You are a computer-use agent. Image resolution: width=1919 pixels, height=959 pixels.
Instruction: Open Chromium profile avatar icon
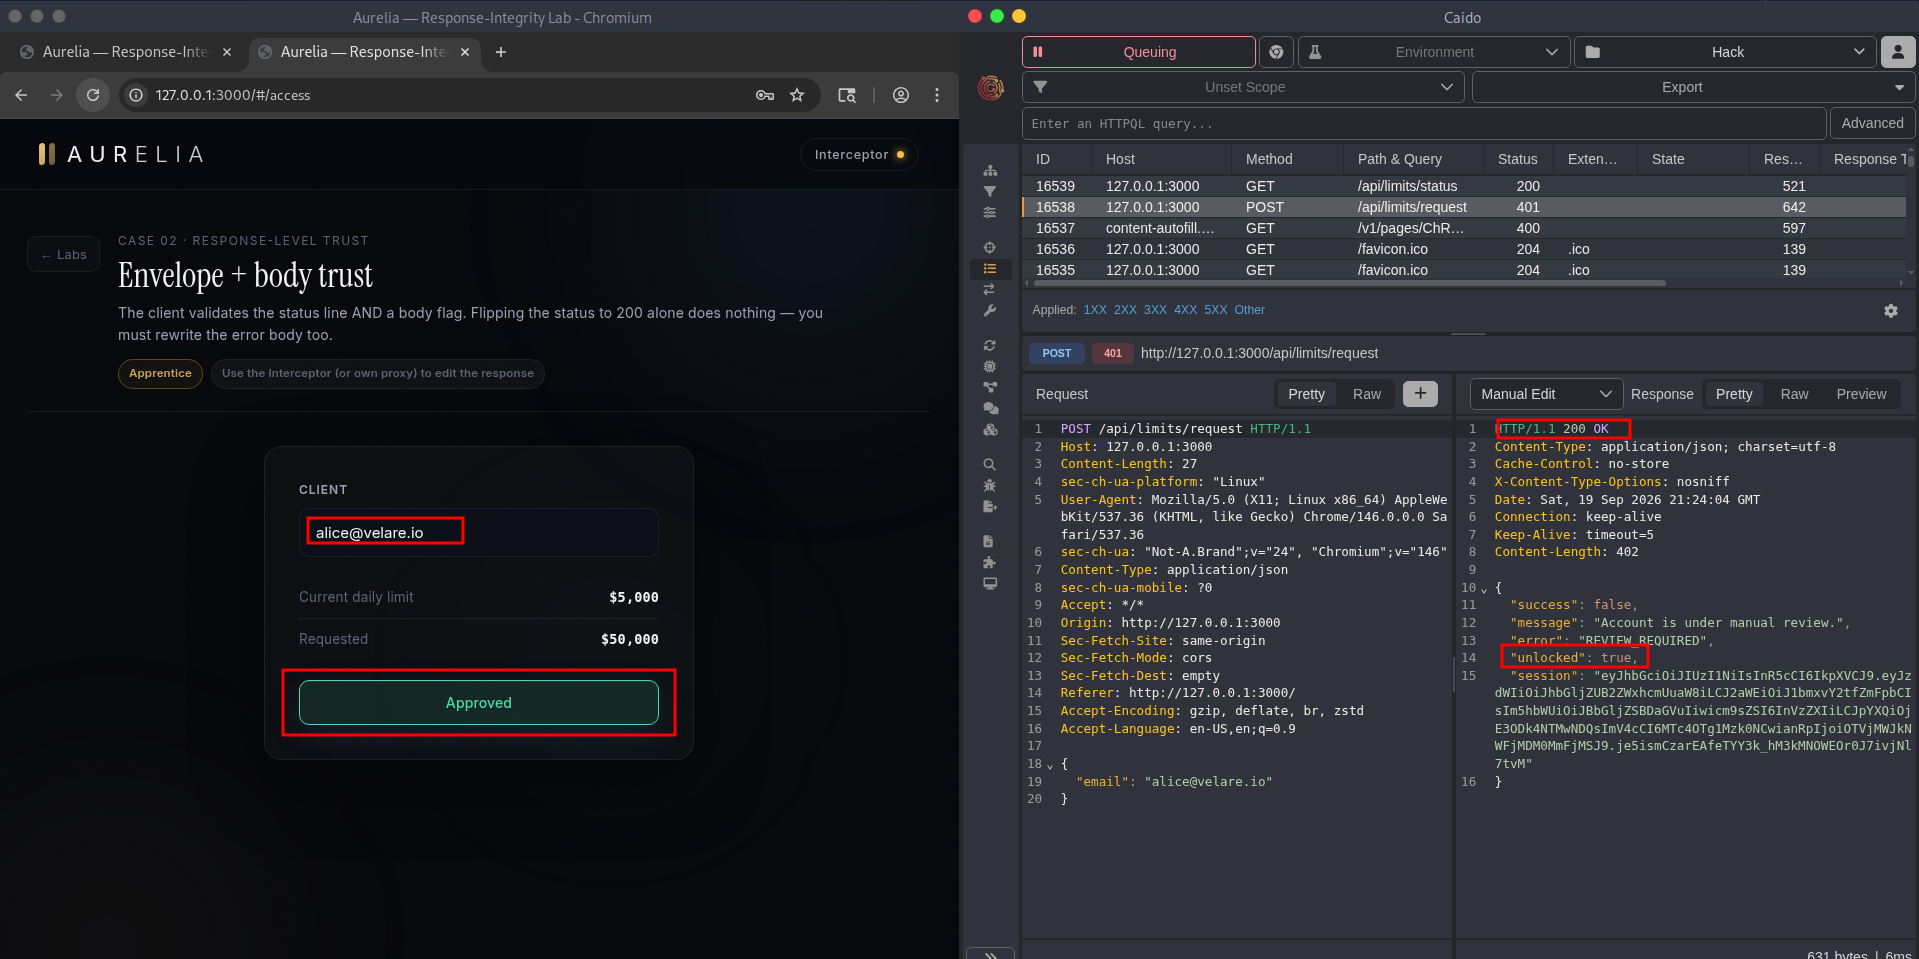click(901, 95)
